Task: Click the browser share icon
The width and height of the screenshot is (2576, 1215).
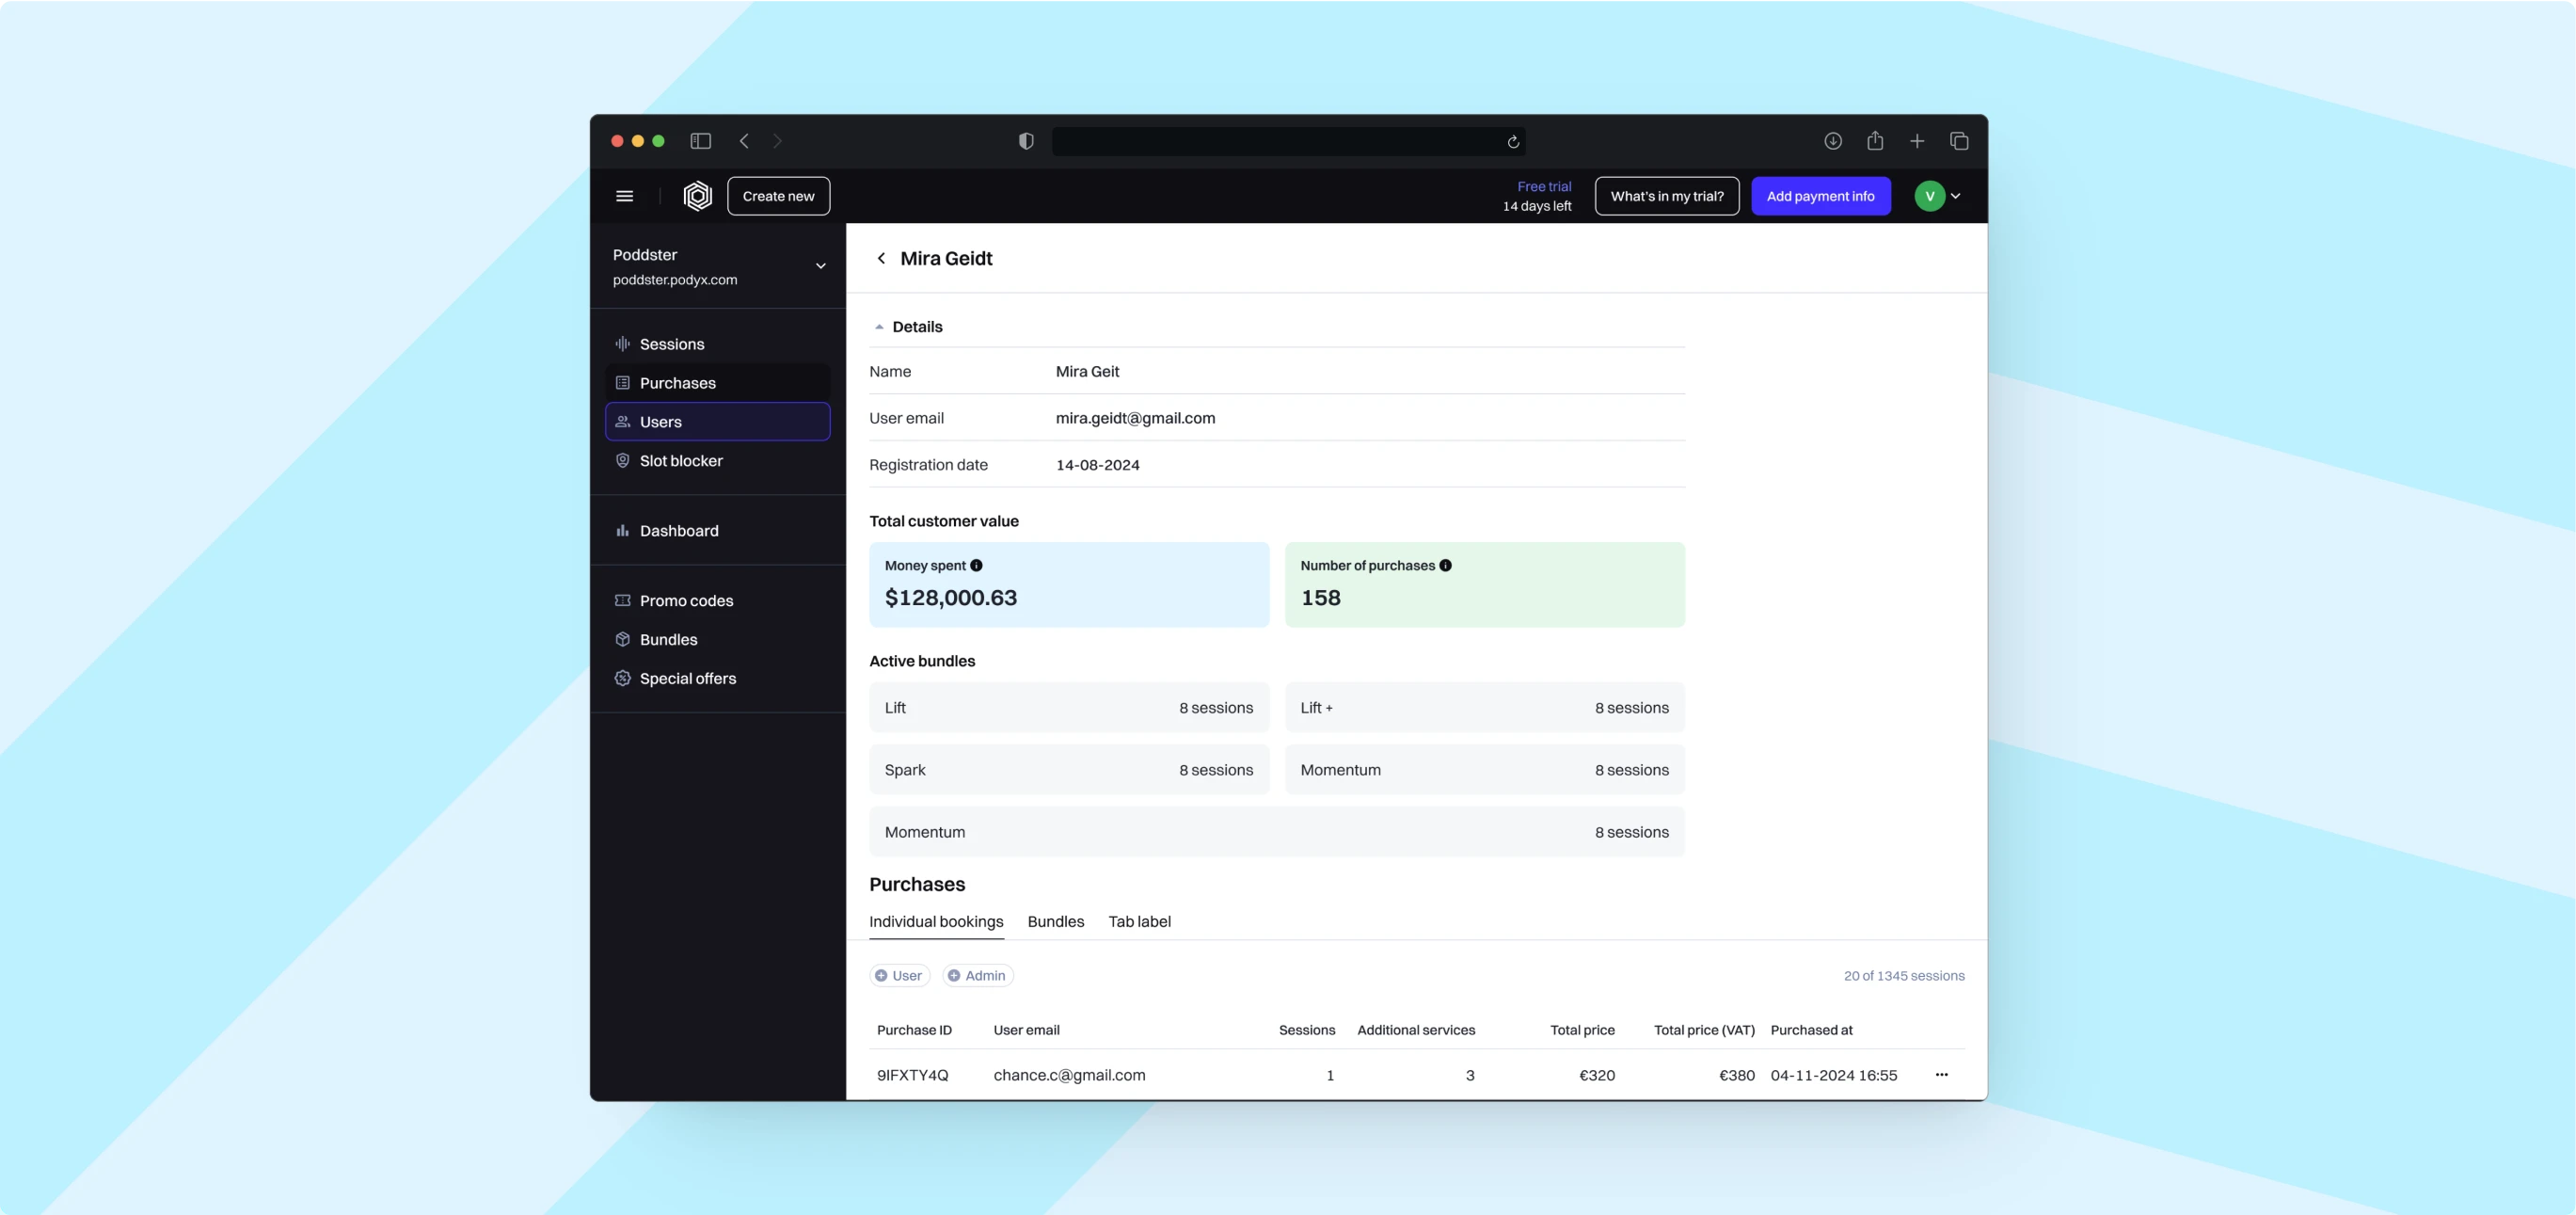Action: pos(1875,141)
